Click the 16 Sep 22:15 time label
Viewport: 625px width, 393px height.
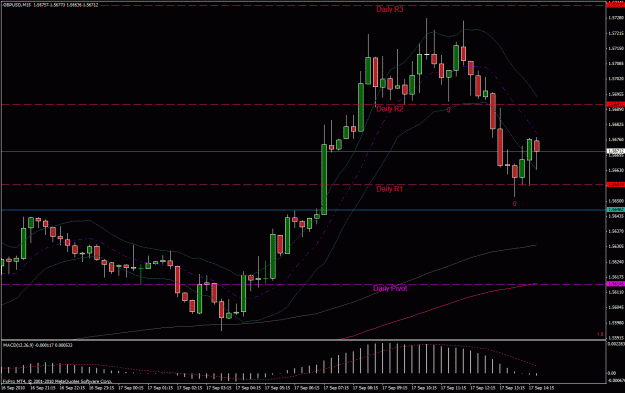(x=72, y=387)
